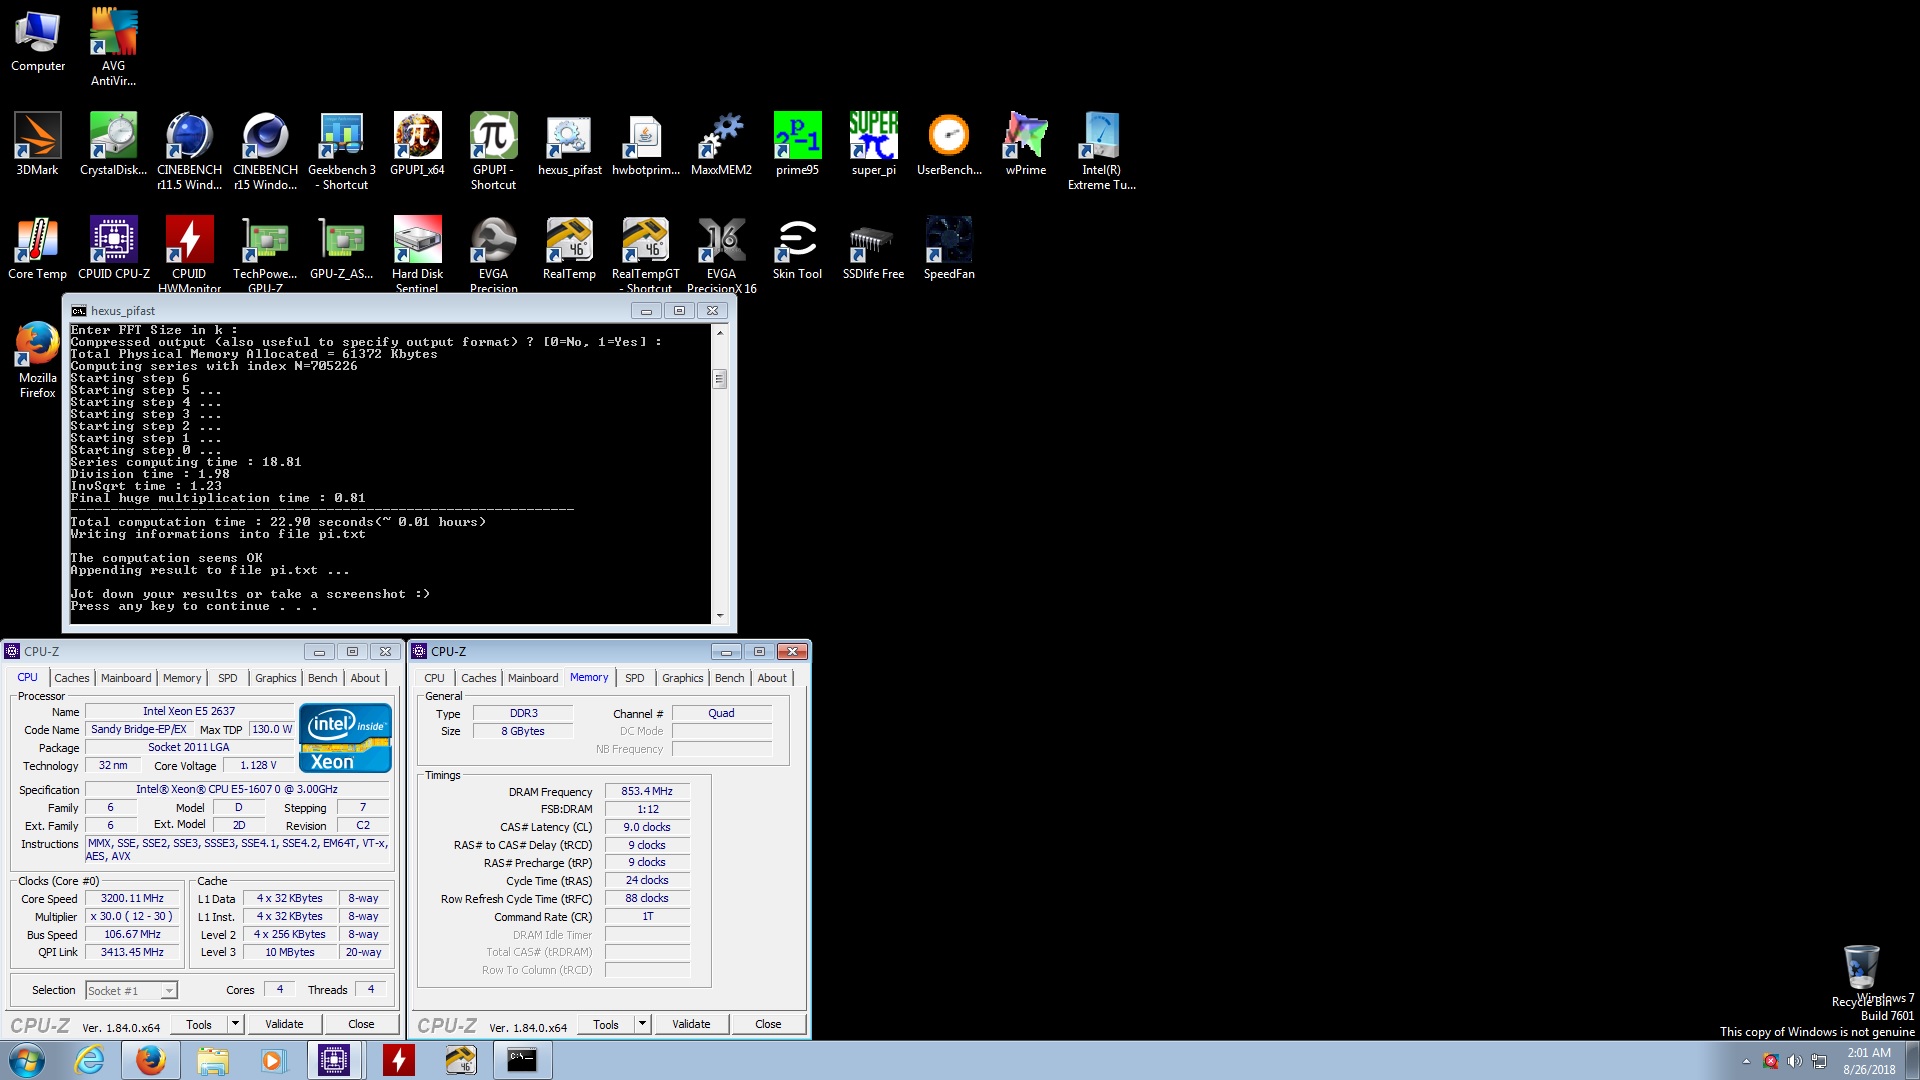Open the UserBenchmark desktop icon
Image resolution: width=1920 pixels, height=1080 pixels.
tap(949, 144)
